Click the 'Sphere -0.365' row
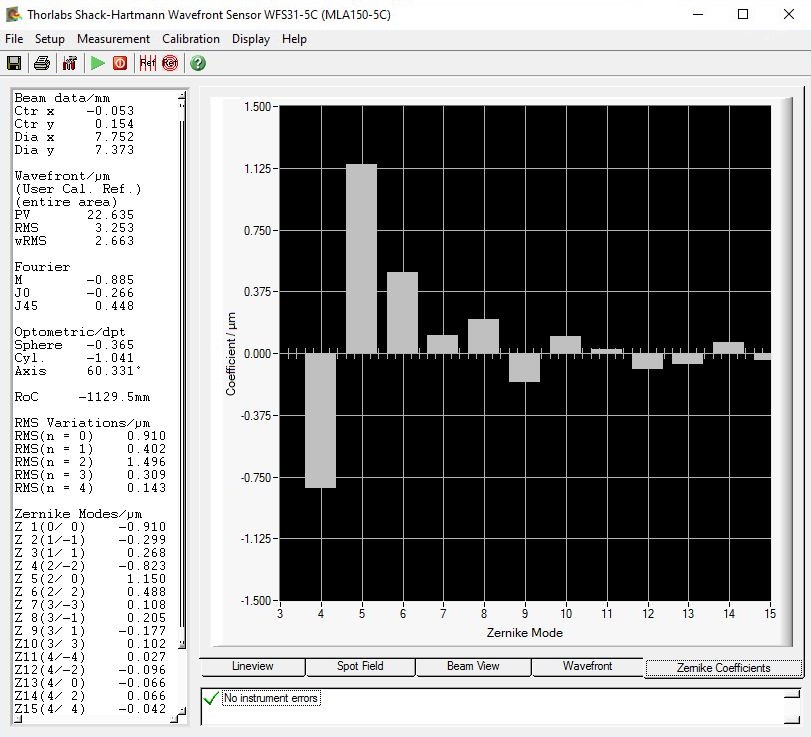This screenshot has width=811, height=737. click(74, 345)
